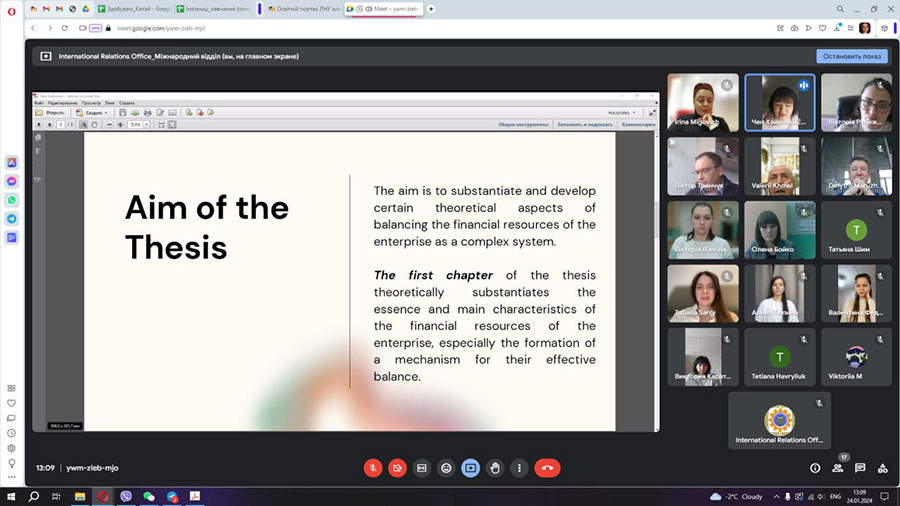Open Telegram in the Opera sidebar

(11, 219)
